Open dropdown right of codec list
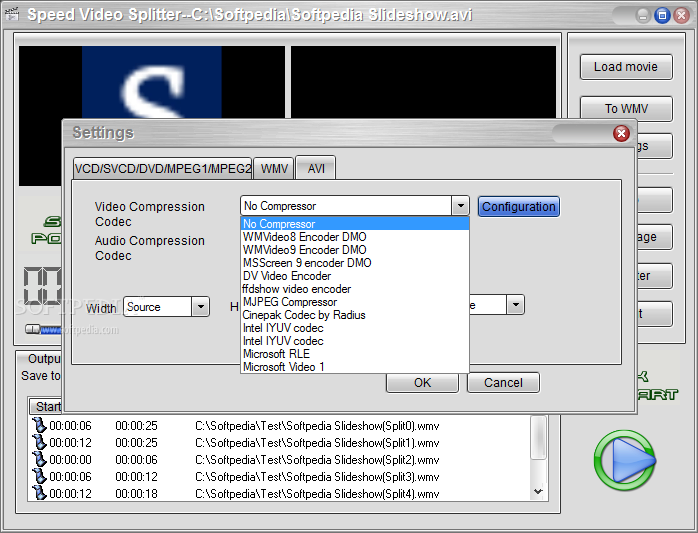Image resolution: width=698 pixels, height=533 pixels. click(x=515, y=305)
